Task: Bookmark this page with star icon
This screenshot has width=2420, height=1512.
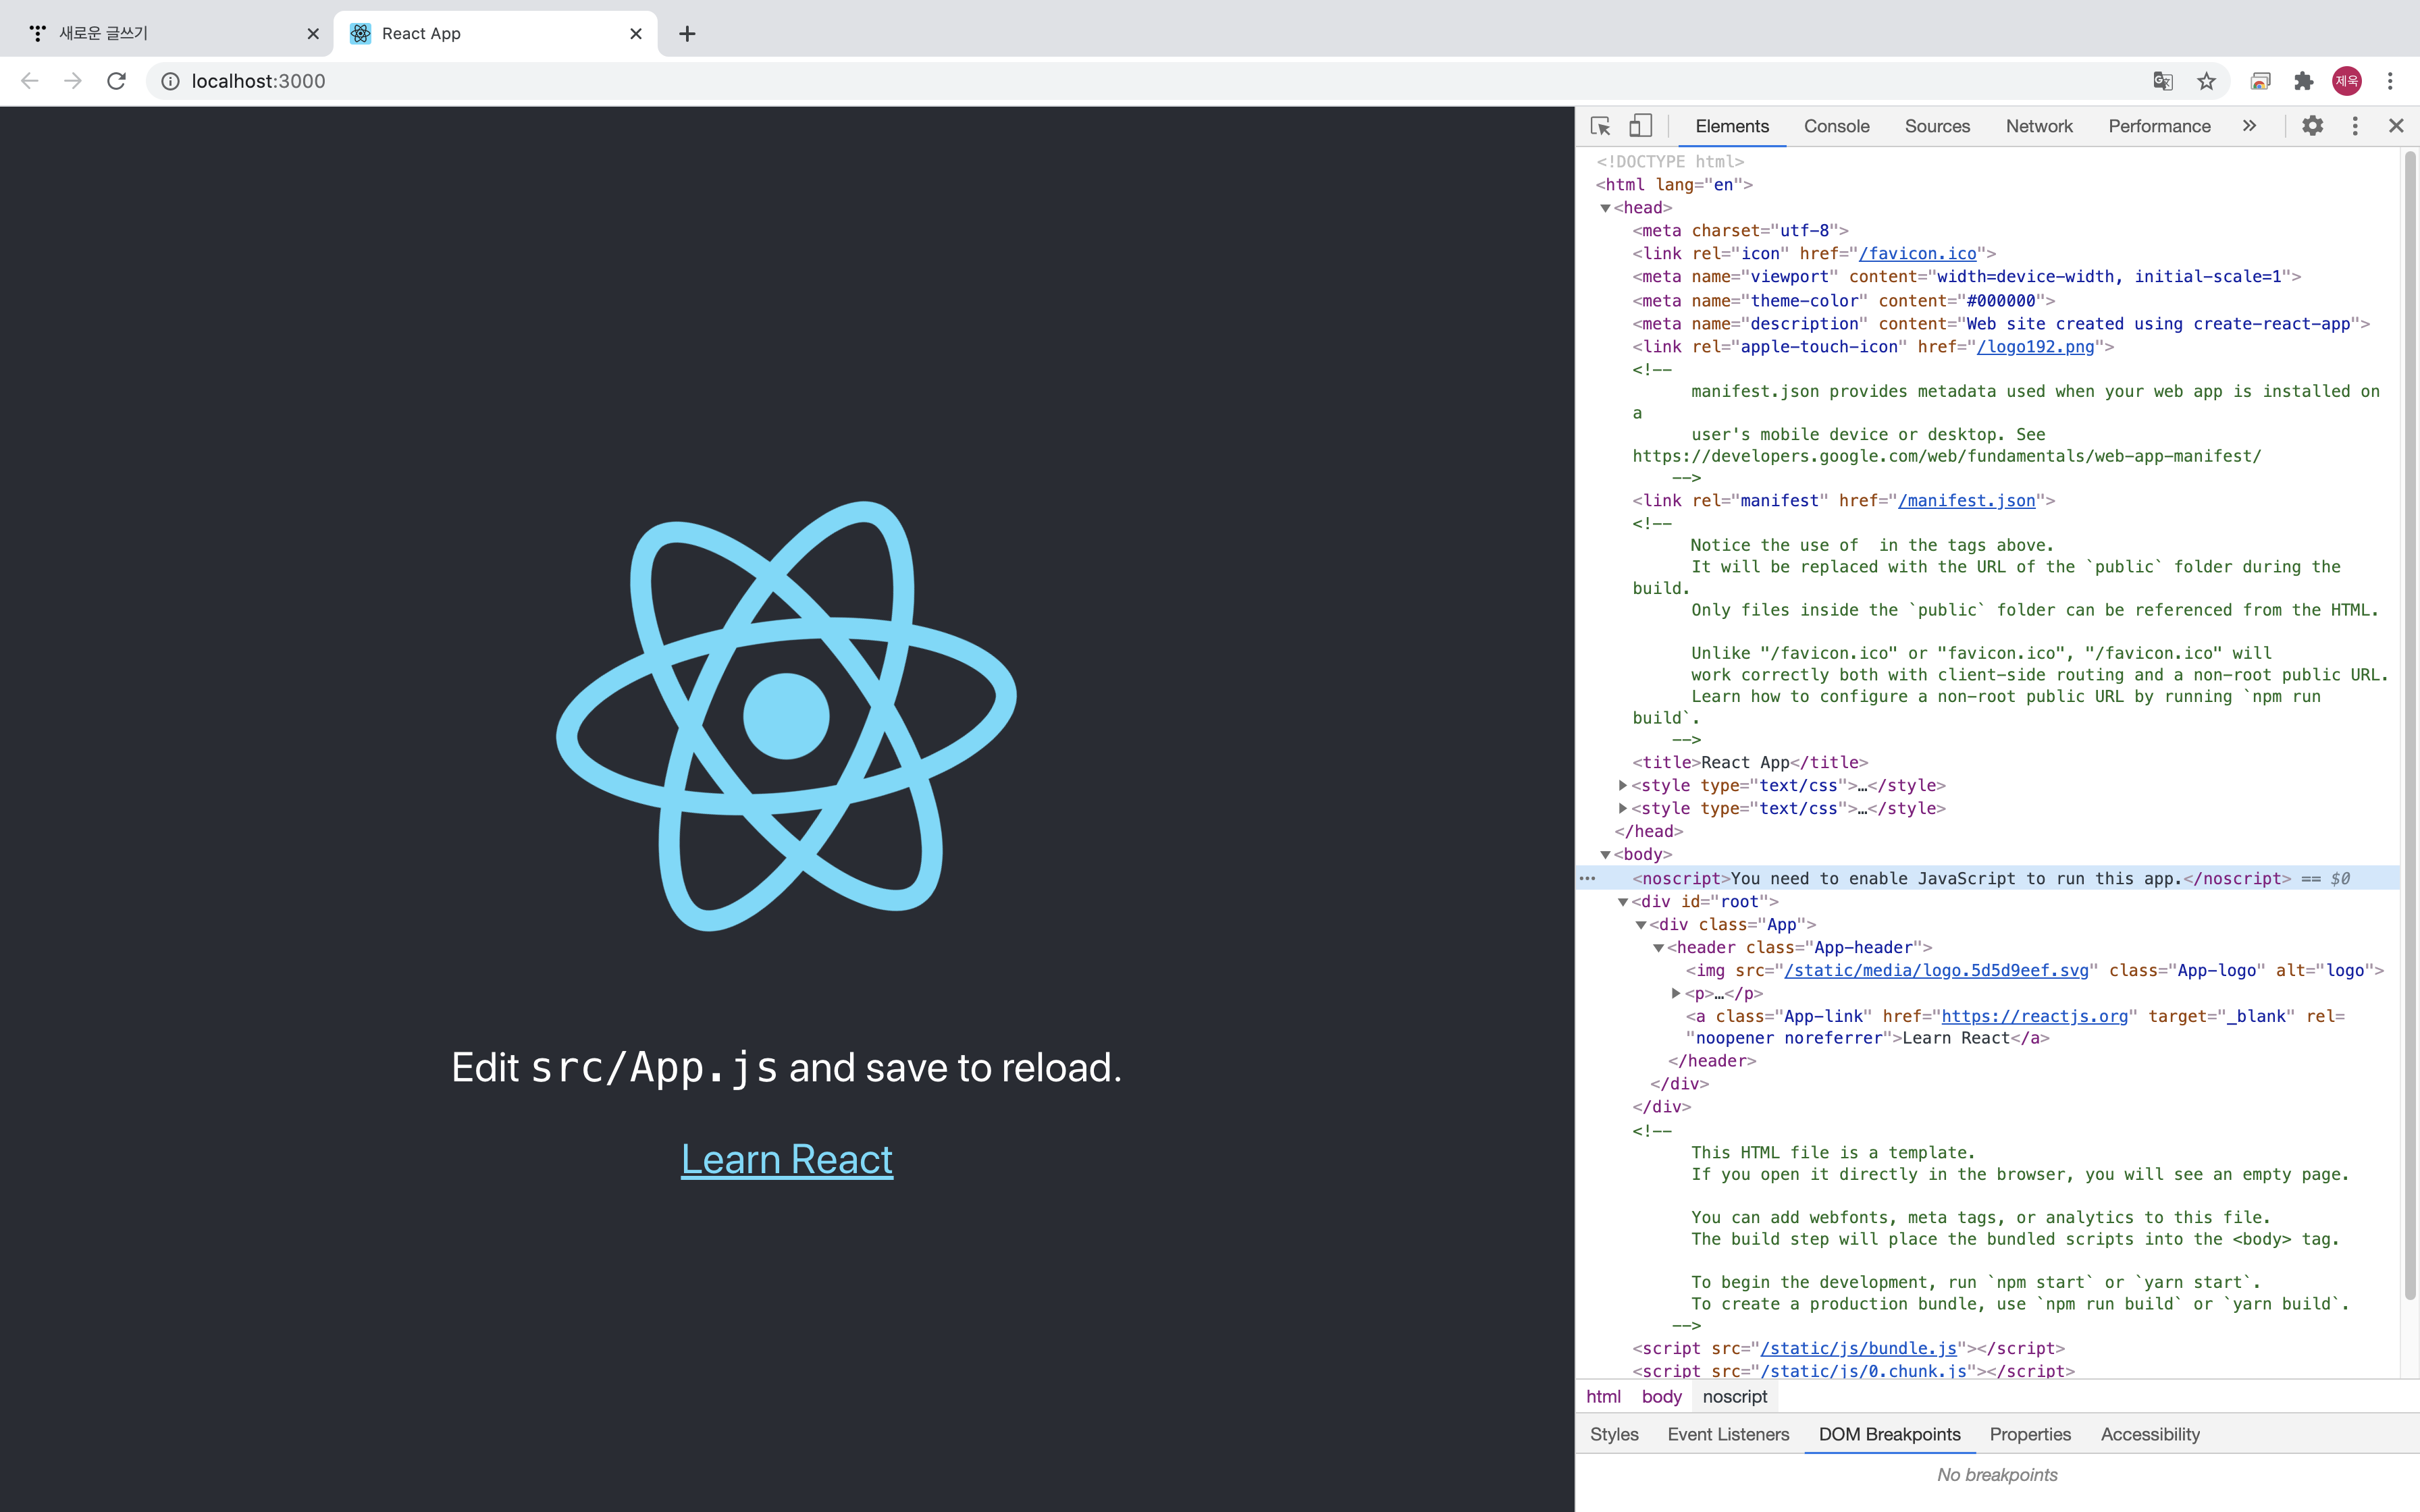Action: (2206, 81)
